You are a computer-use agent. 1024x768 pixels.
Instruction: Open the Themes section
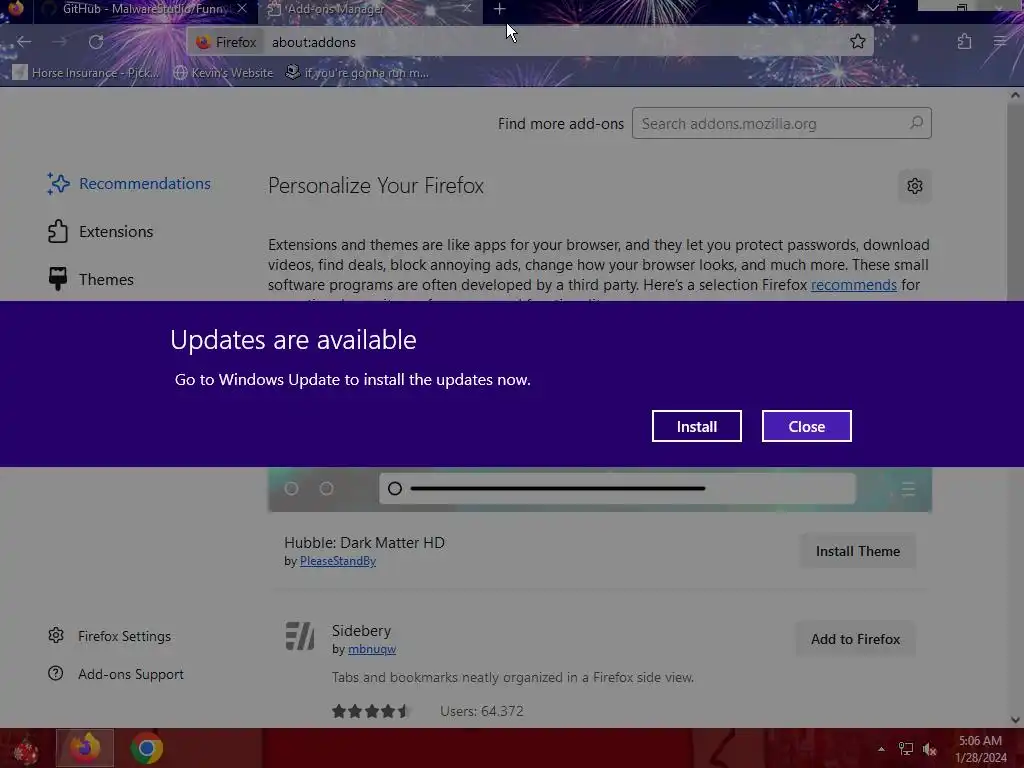pyautogui.click(x=90, y=279)
